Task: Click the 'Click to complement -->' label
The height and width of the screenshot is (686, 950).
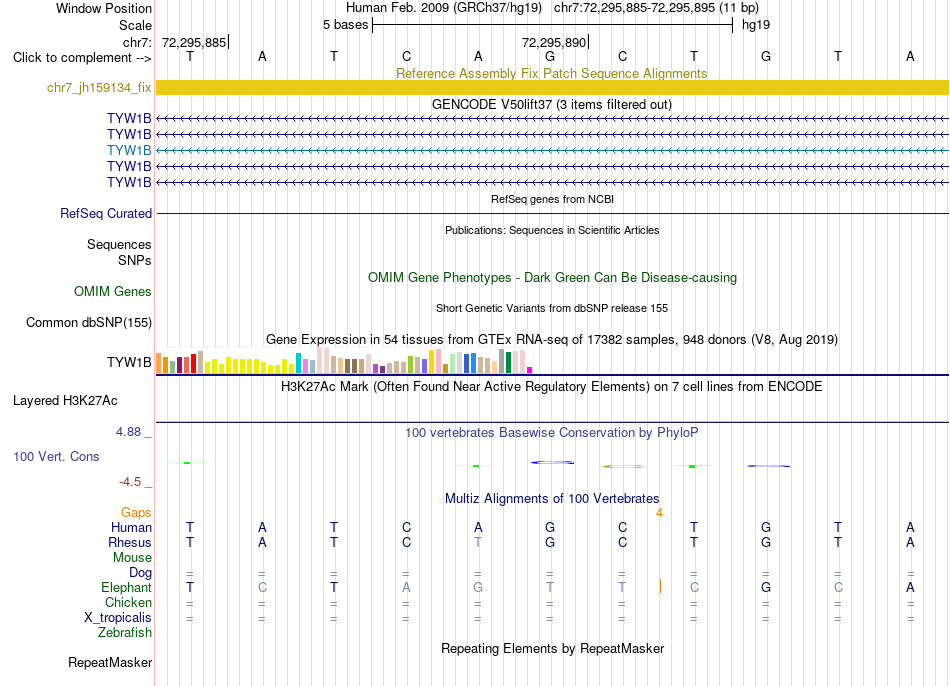Action: (82, 58)
